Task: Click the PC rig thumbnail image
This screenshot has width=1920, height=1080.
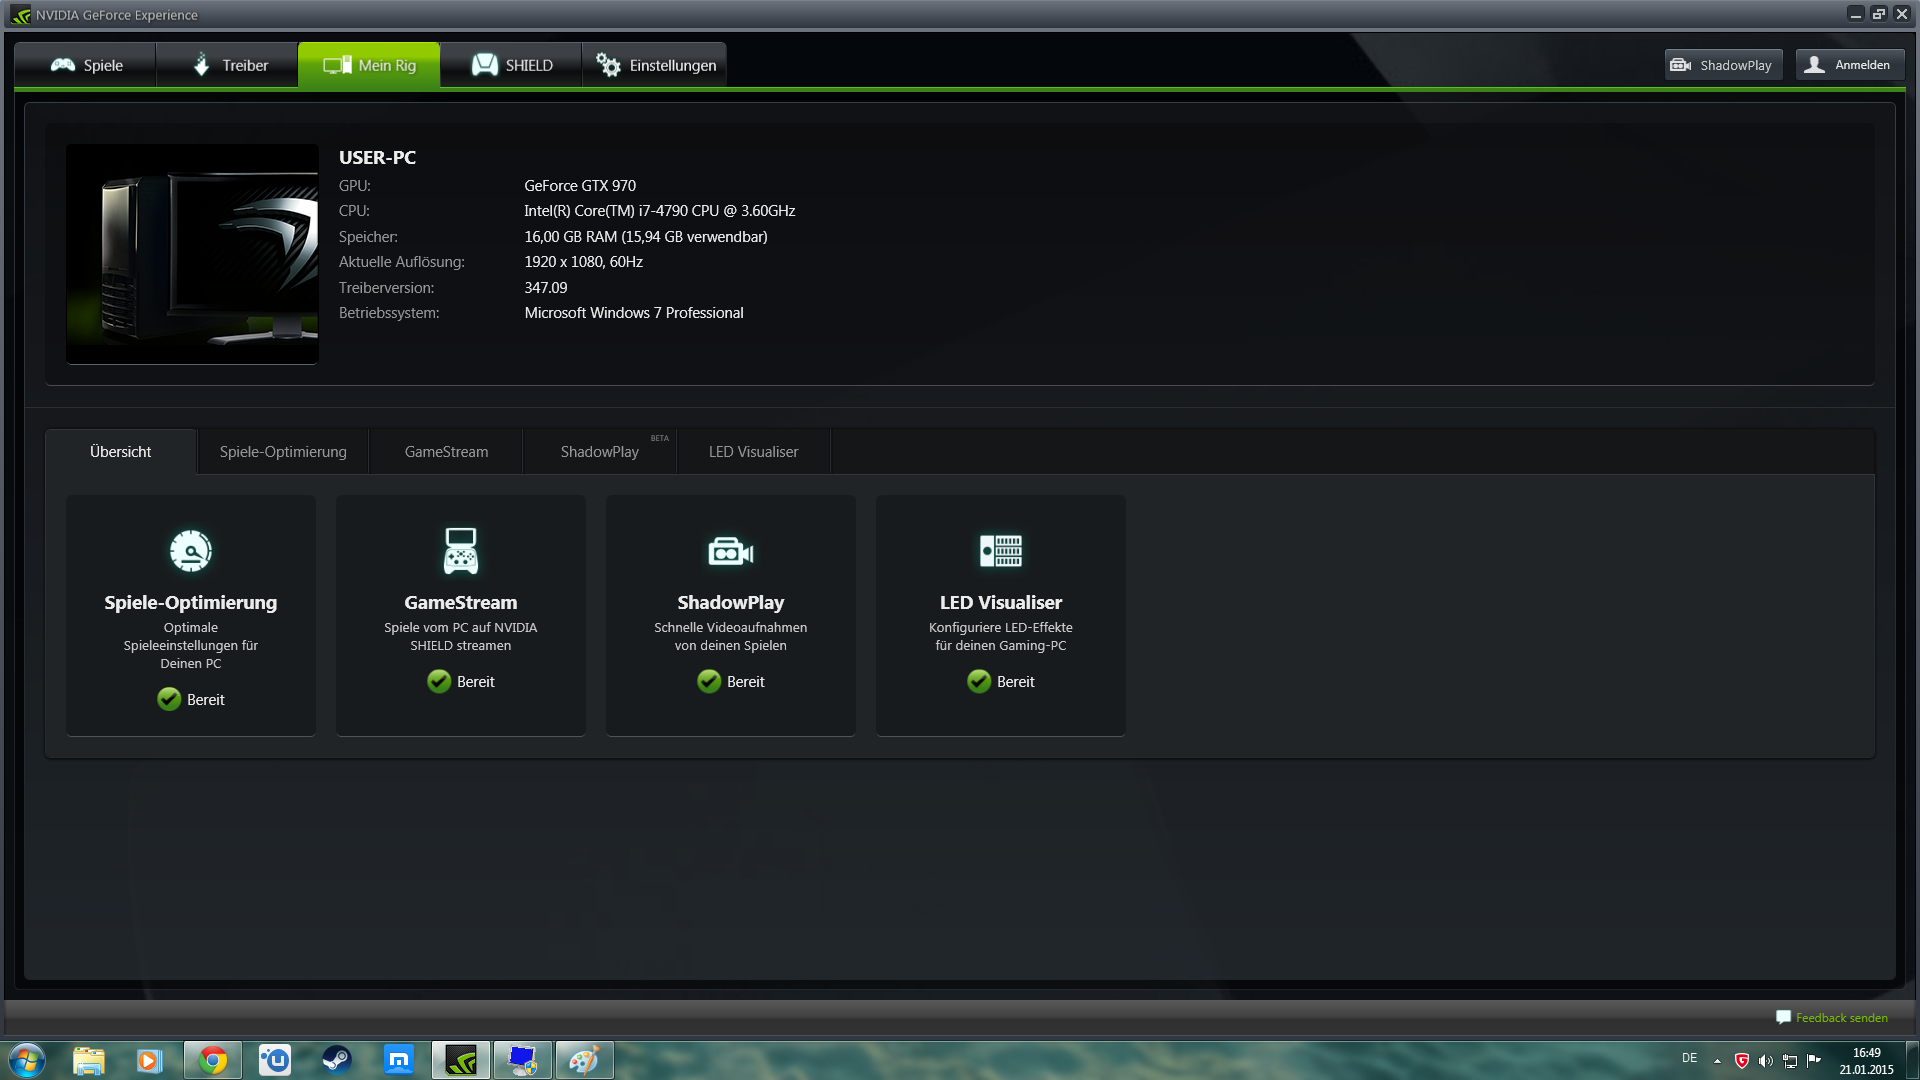Action: (x=192, y=254)
